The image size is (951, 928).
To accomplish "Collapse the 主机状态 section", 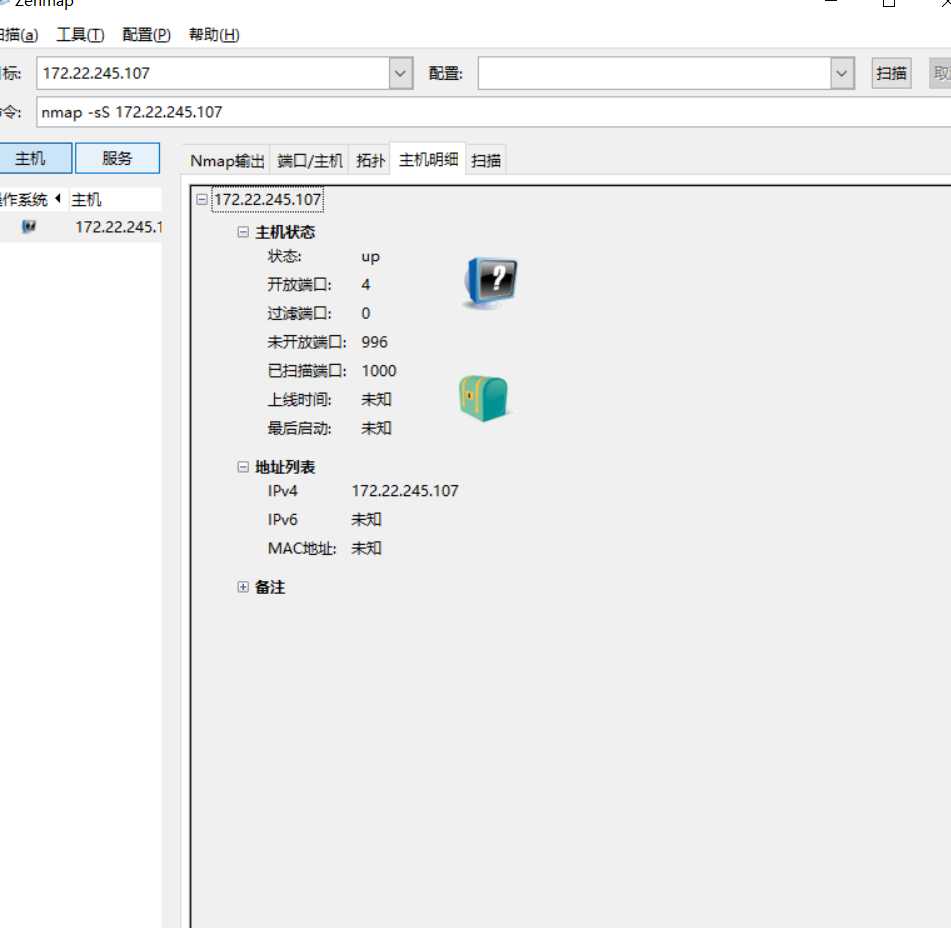I will tap(243, 232).
